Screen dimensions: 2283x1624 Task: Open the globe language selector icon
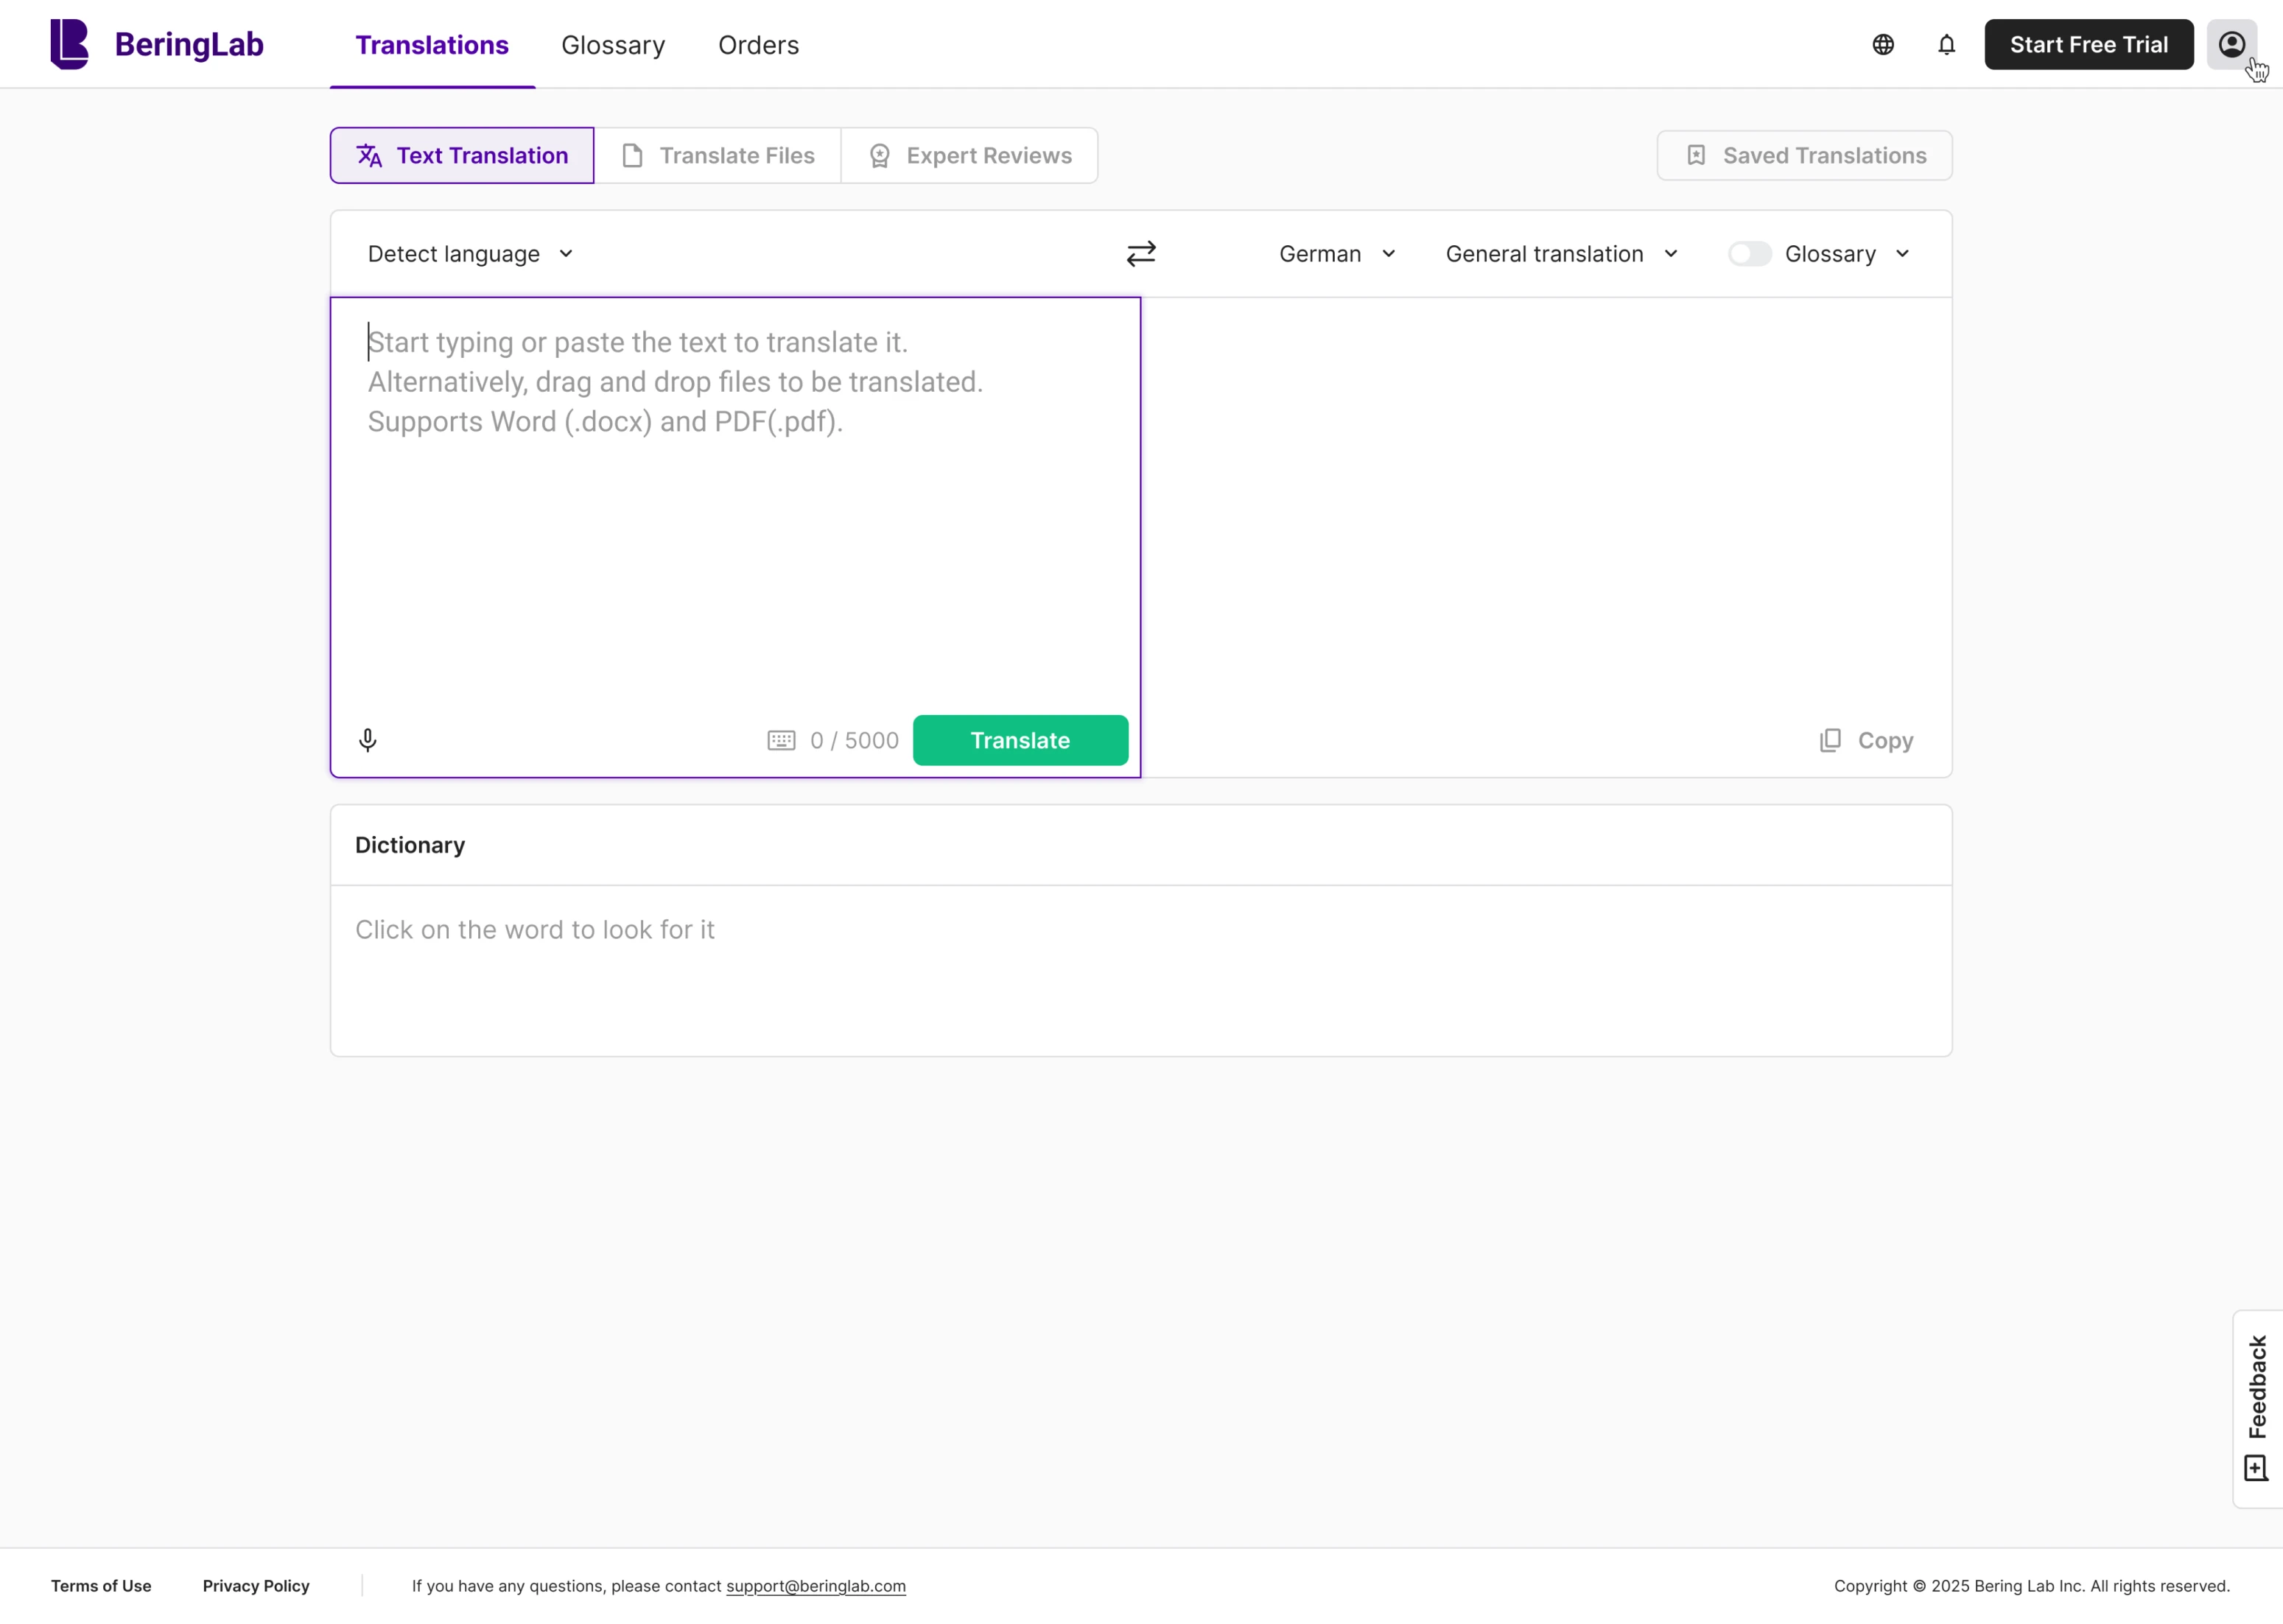1883,44
